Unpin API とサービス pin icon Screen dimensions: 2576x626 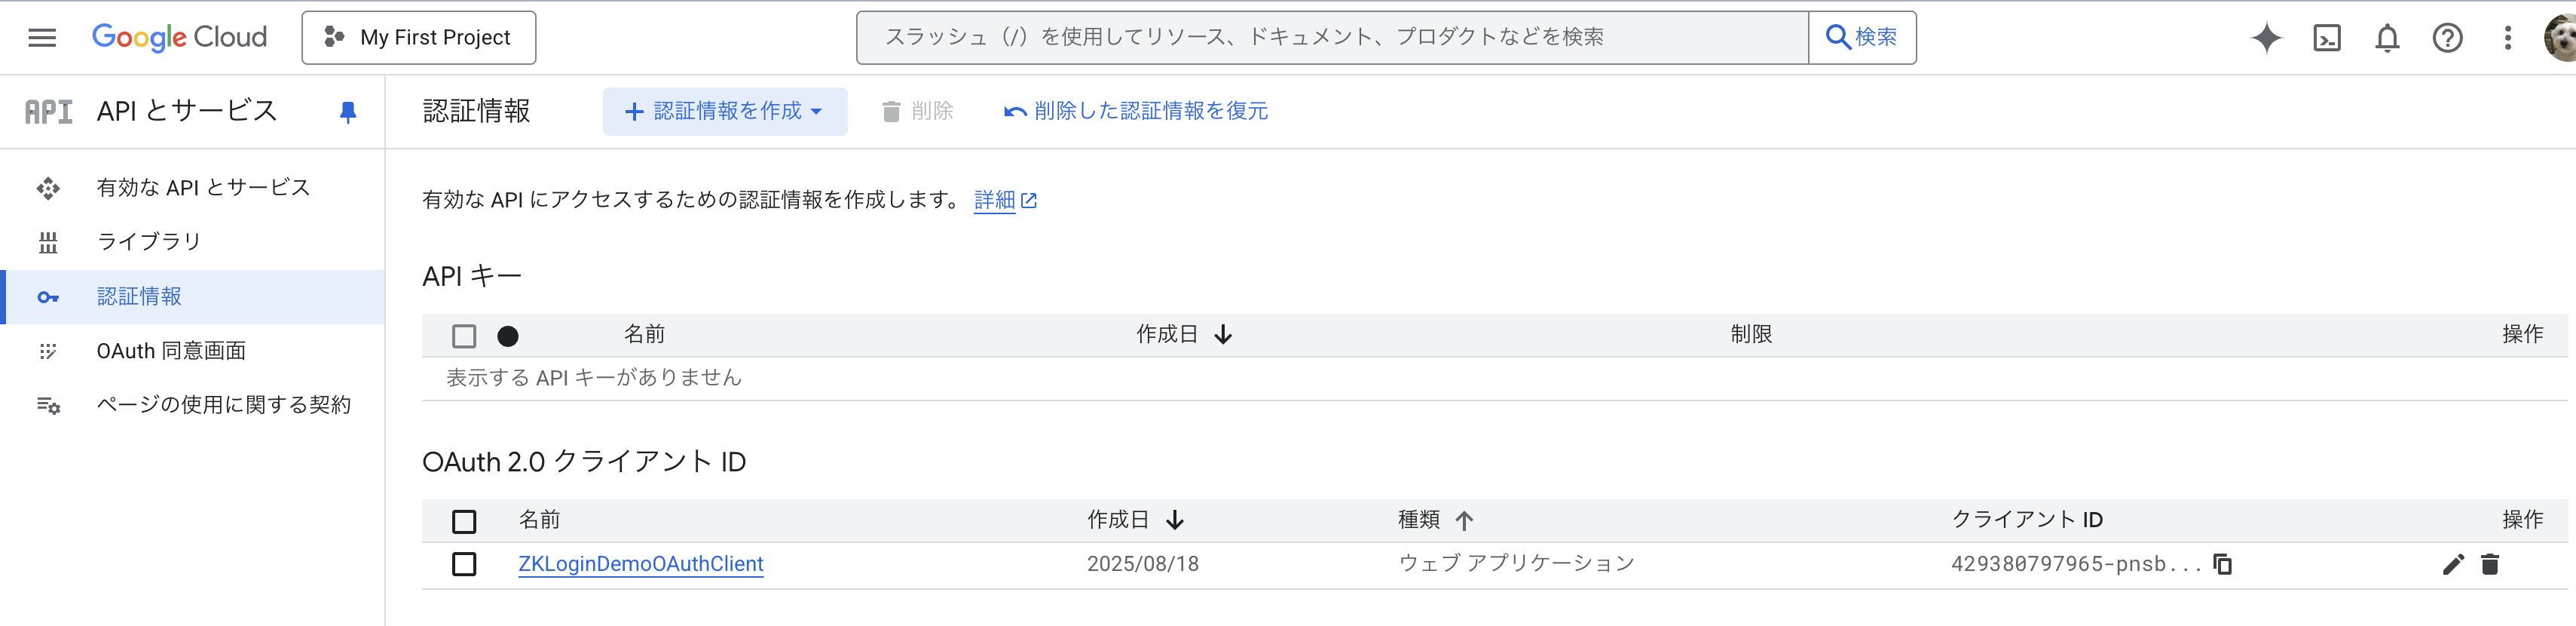pos(348,112)
